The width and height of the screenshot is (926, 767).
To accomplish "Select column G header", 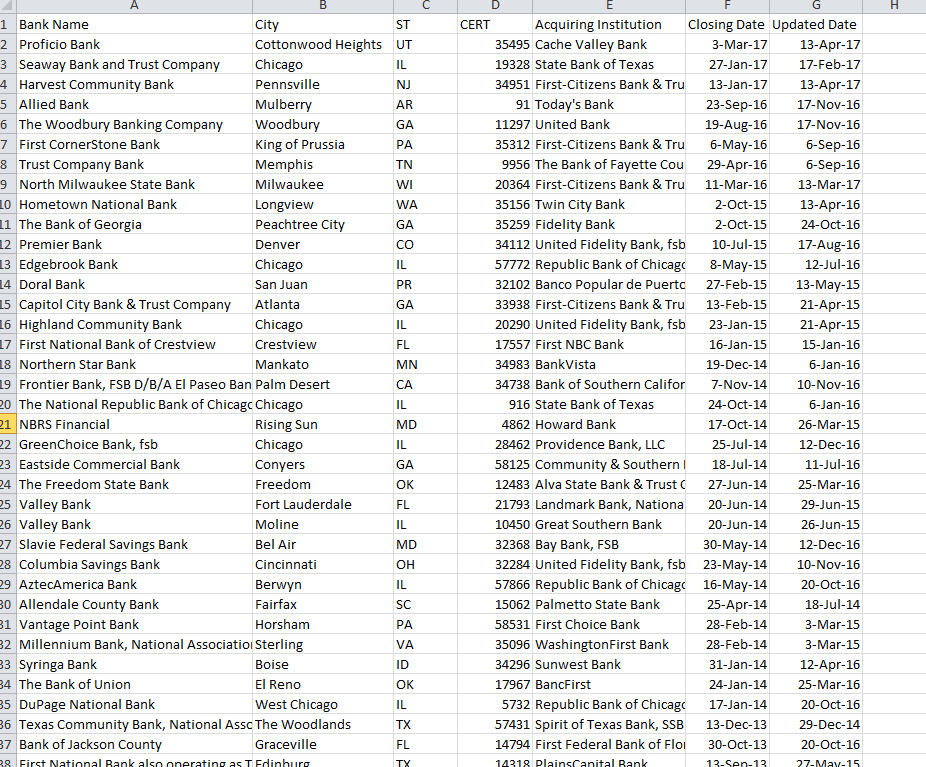I will click(816, 6).
